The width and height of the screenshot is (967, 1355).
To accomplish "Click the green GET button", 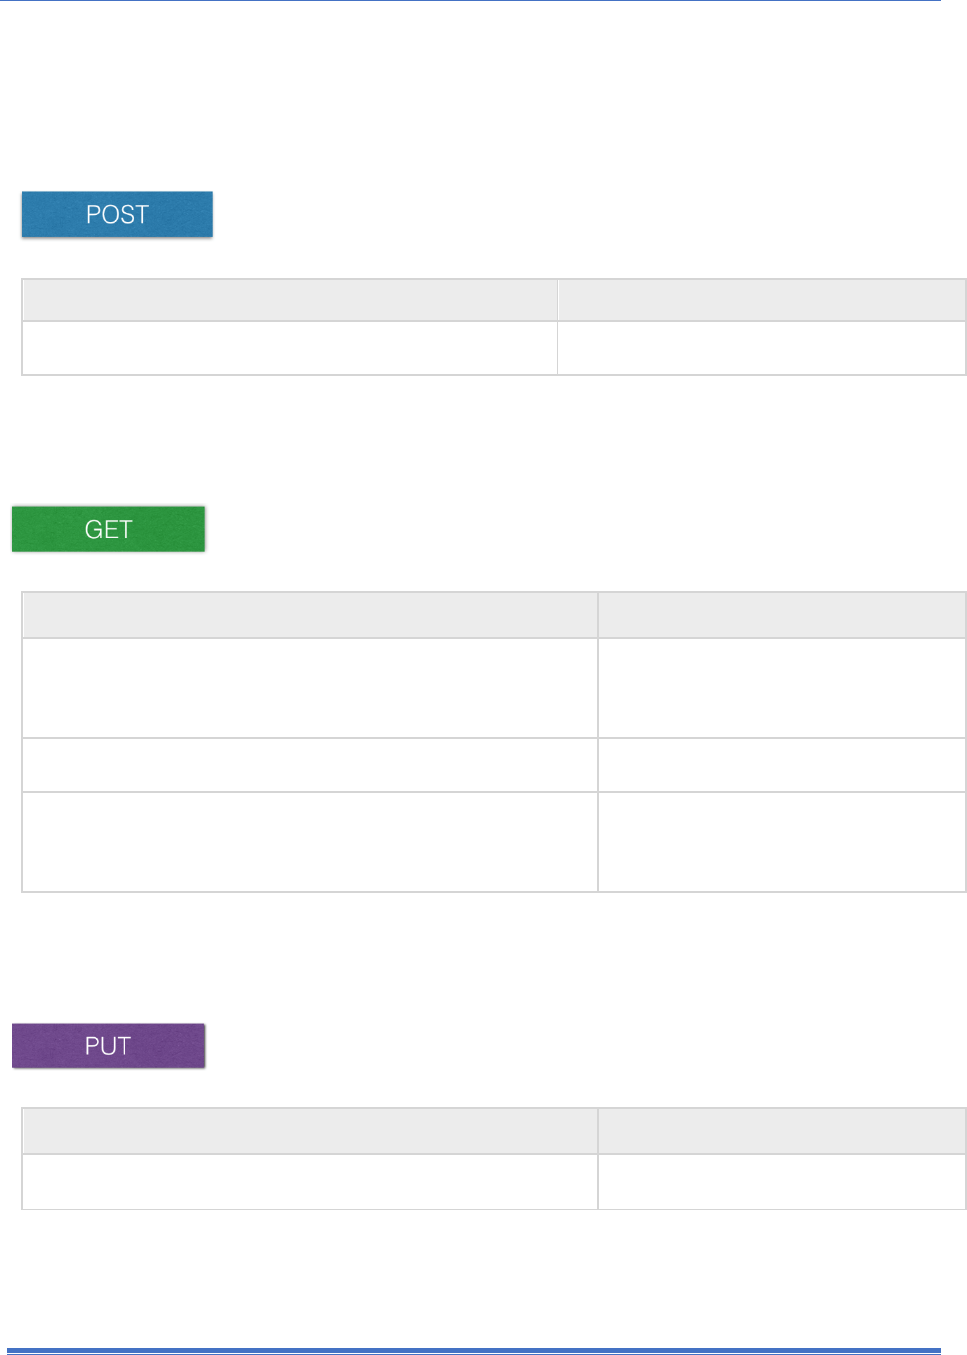I will click(108, 529).
